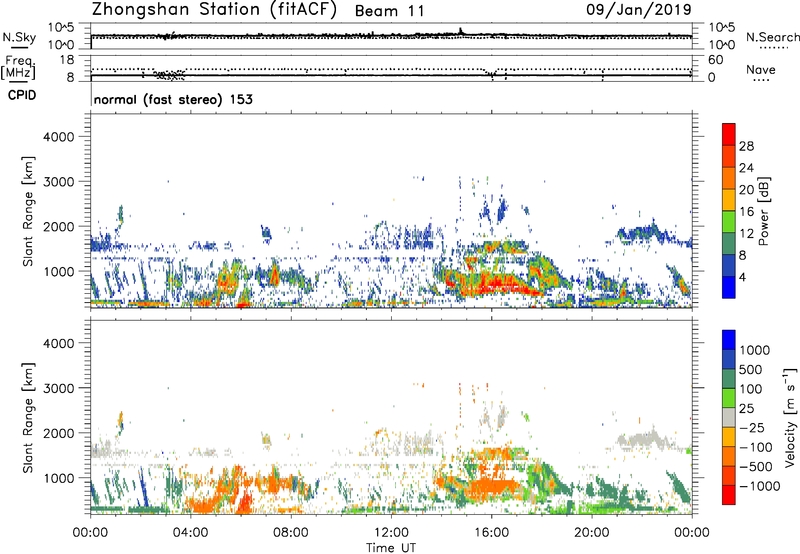Click the "Velocity [m s⁻¹]" color bar title
This screenshot has height=554, width=800.
790,417
